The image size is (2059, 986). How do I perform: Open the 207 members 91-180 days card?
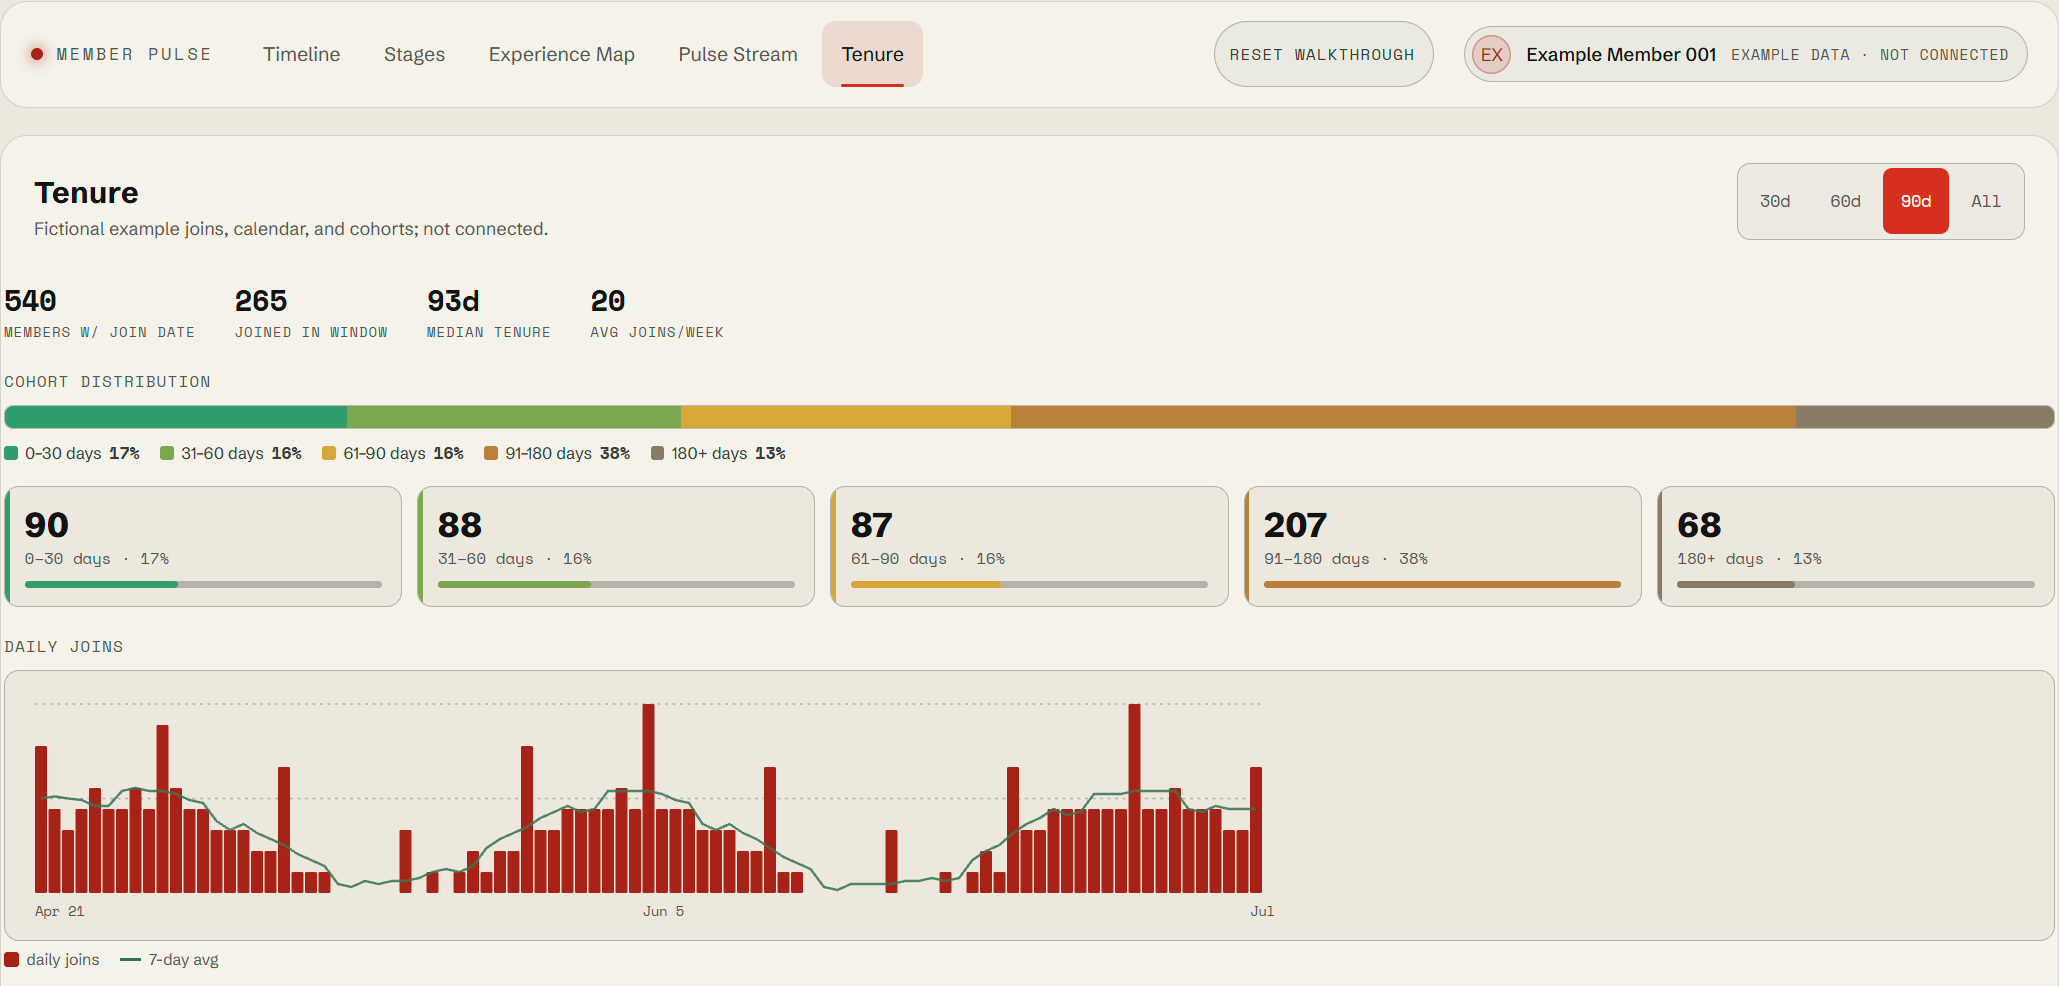[1443, 546]
